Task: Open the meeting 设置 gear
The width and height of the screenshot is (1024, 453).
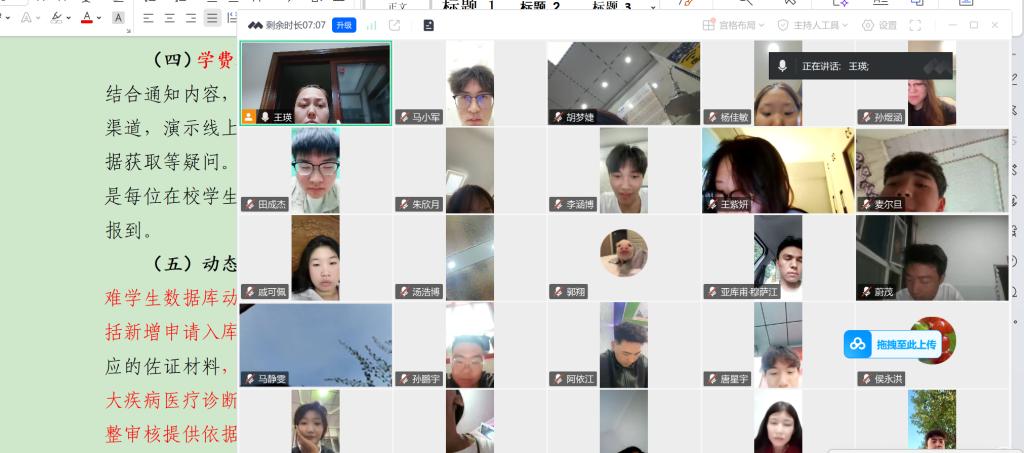Action: tap(879, 25)
